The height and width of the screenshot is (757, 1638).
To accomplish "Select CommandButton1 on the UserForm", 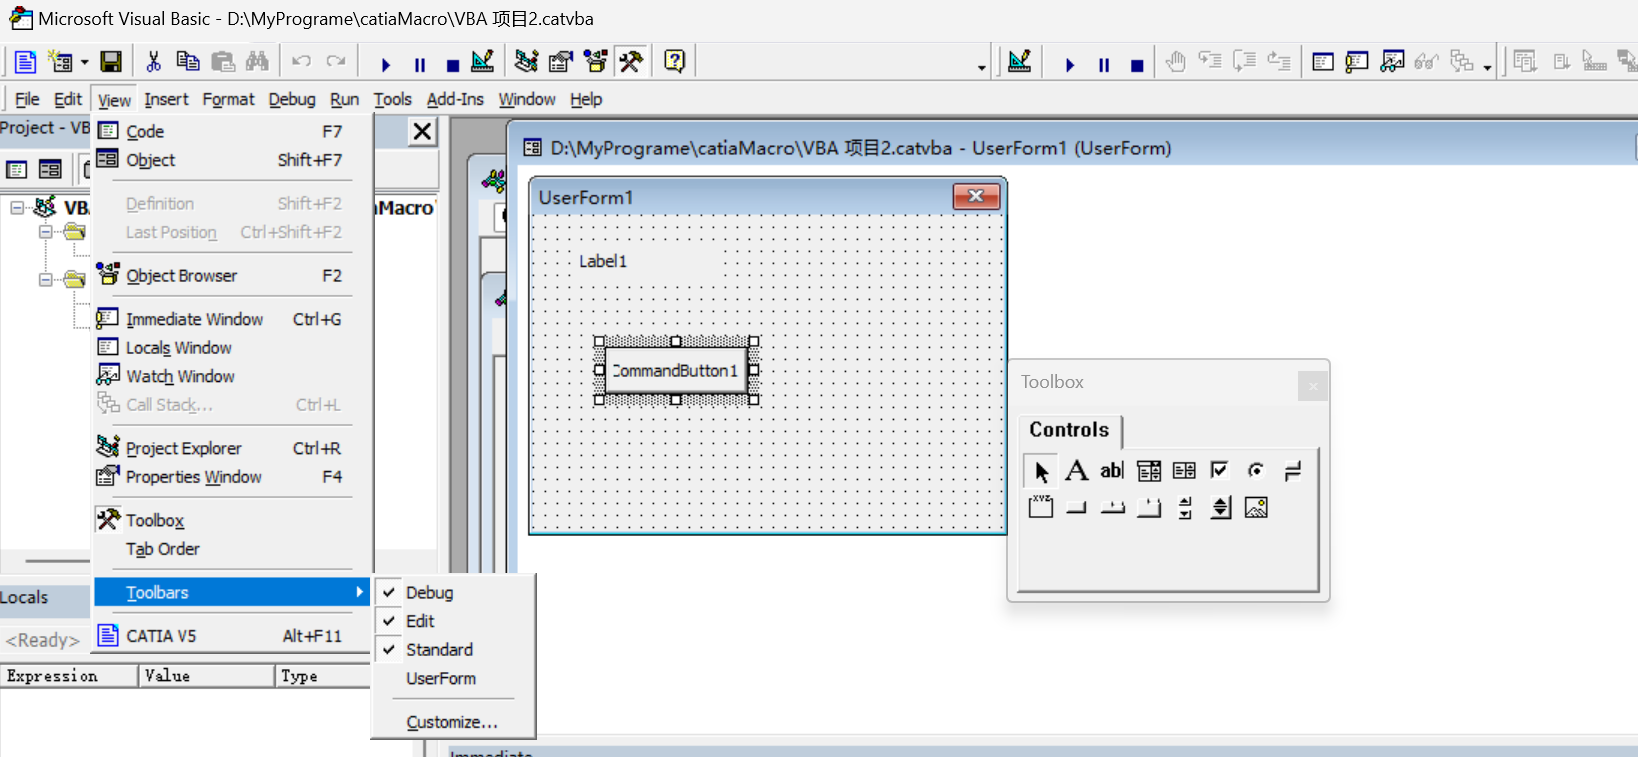I will point(676,371).
